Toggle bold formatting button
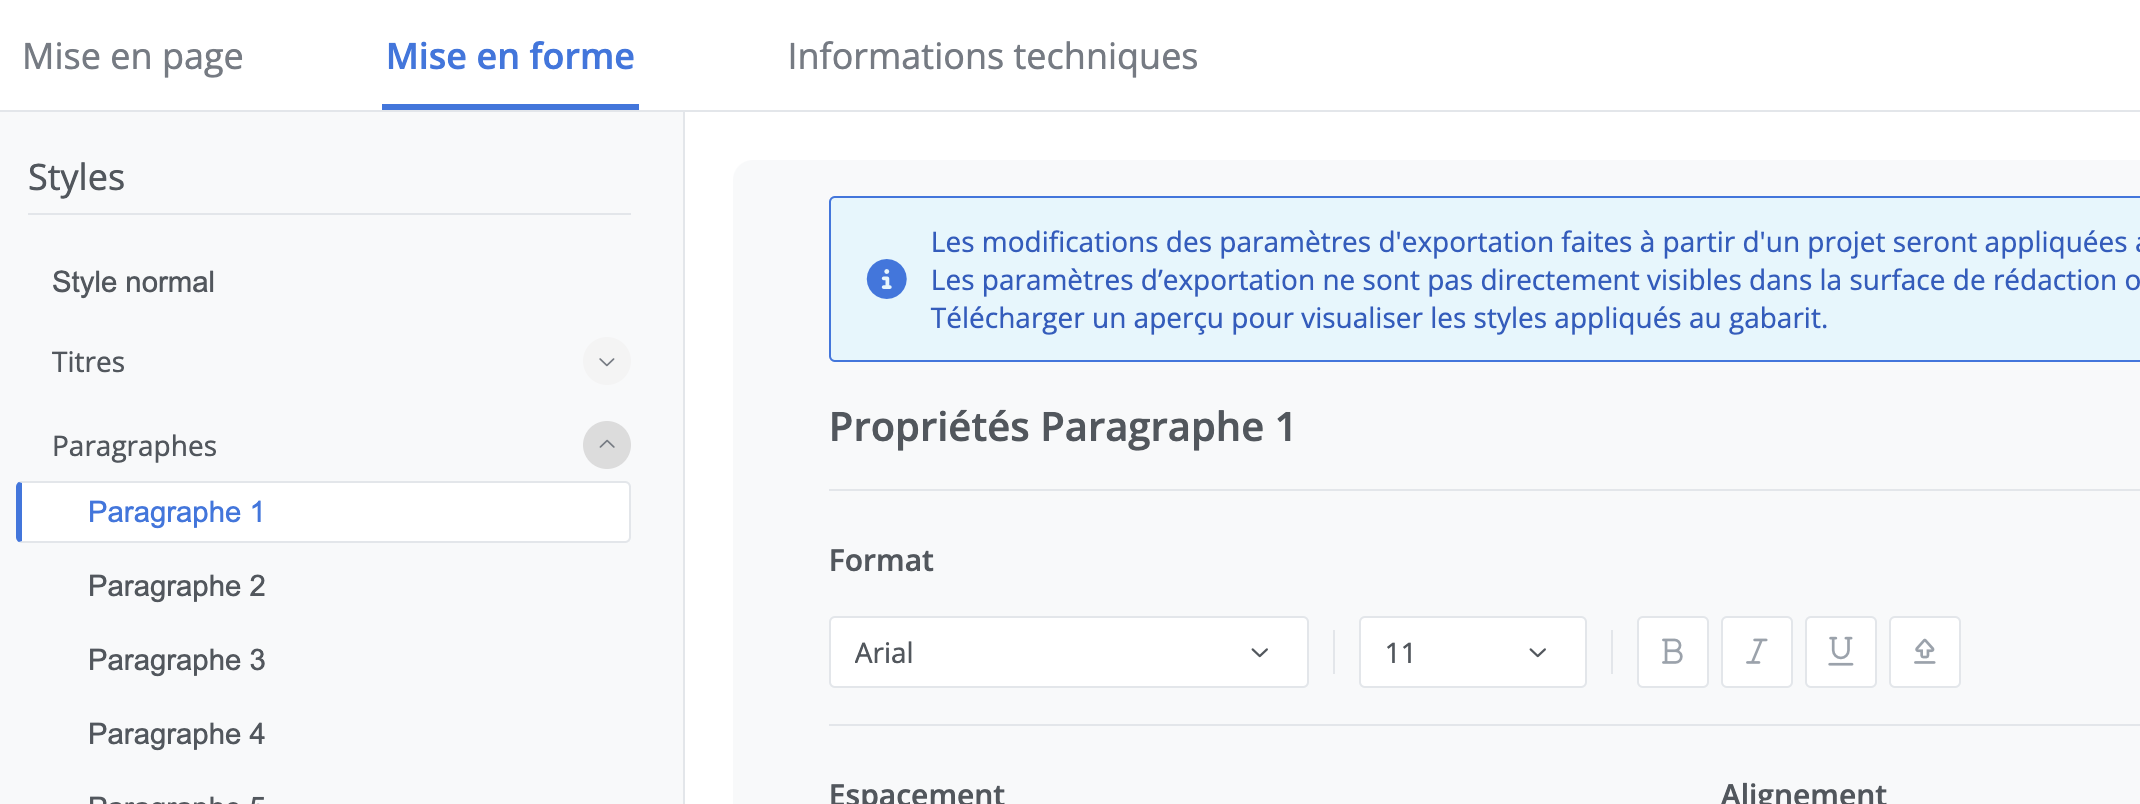The image size is (2140, 804). tap(1672, 652)
